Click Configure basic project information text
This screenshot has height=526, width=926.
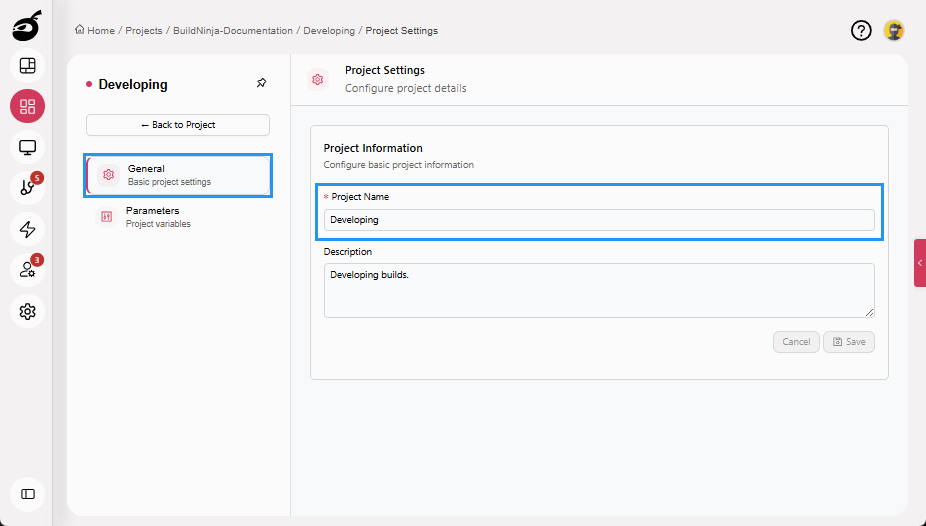tap(399, 165)
